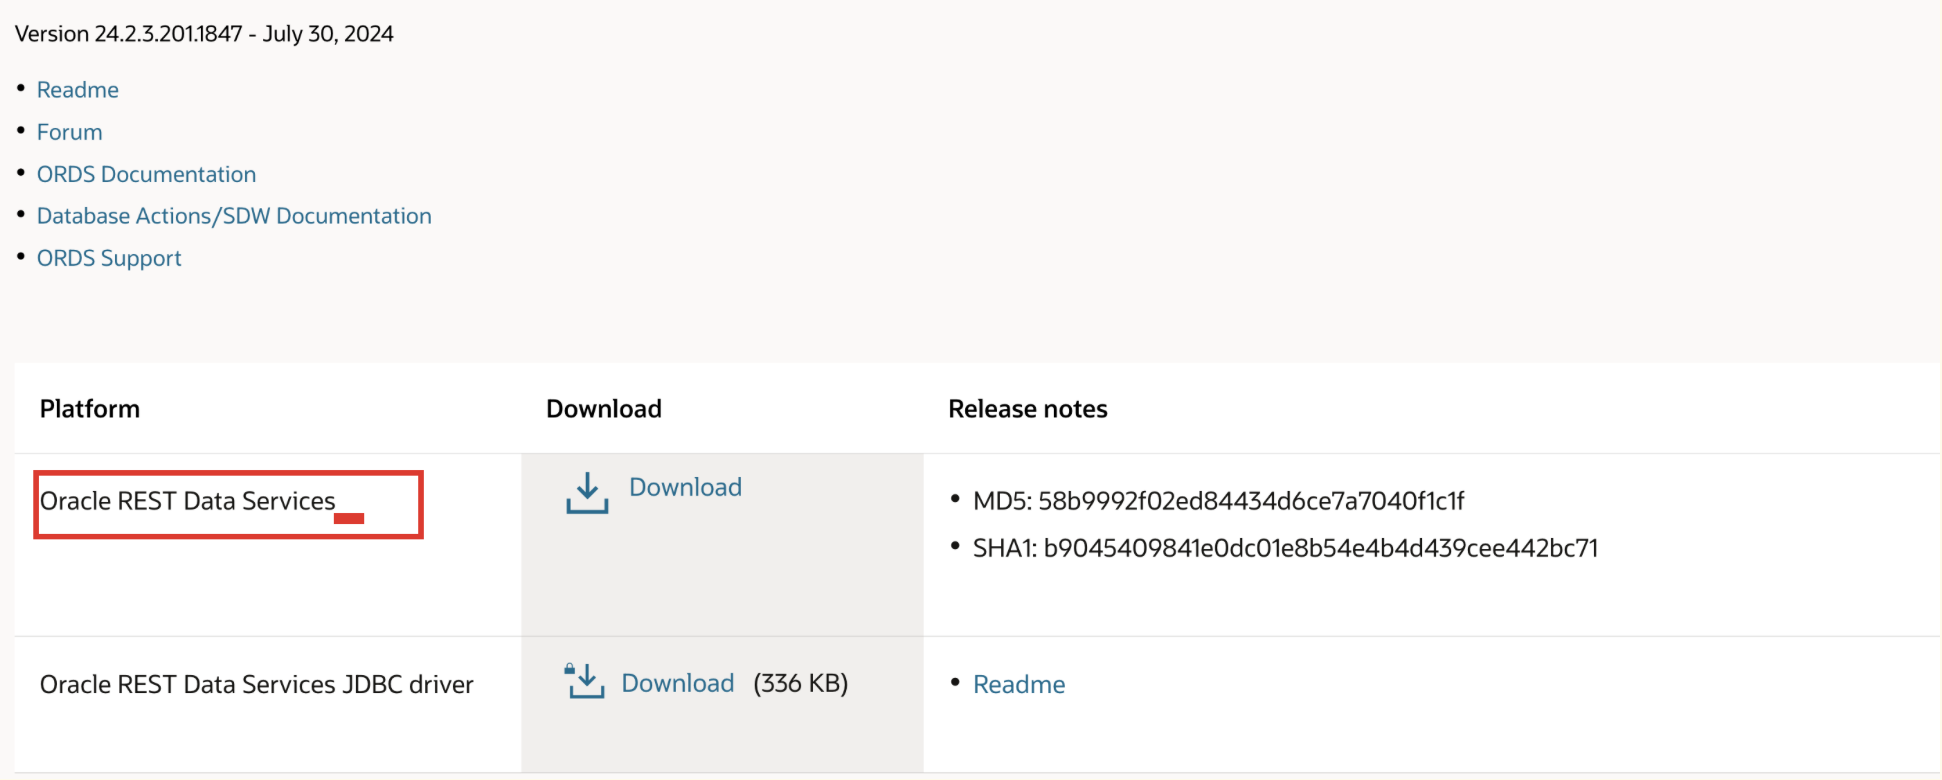Click the small red dash after Oracle REST Data Services

(x=349, y=518)
